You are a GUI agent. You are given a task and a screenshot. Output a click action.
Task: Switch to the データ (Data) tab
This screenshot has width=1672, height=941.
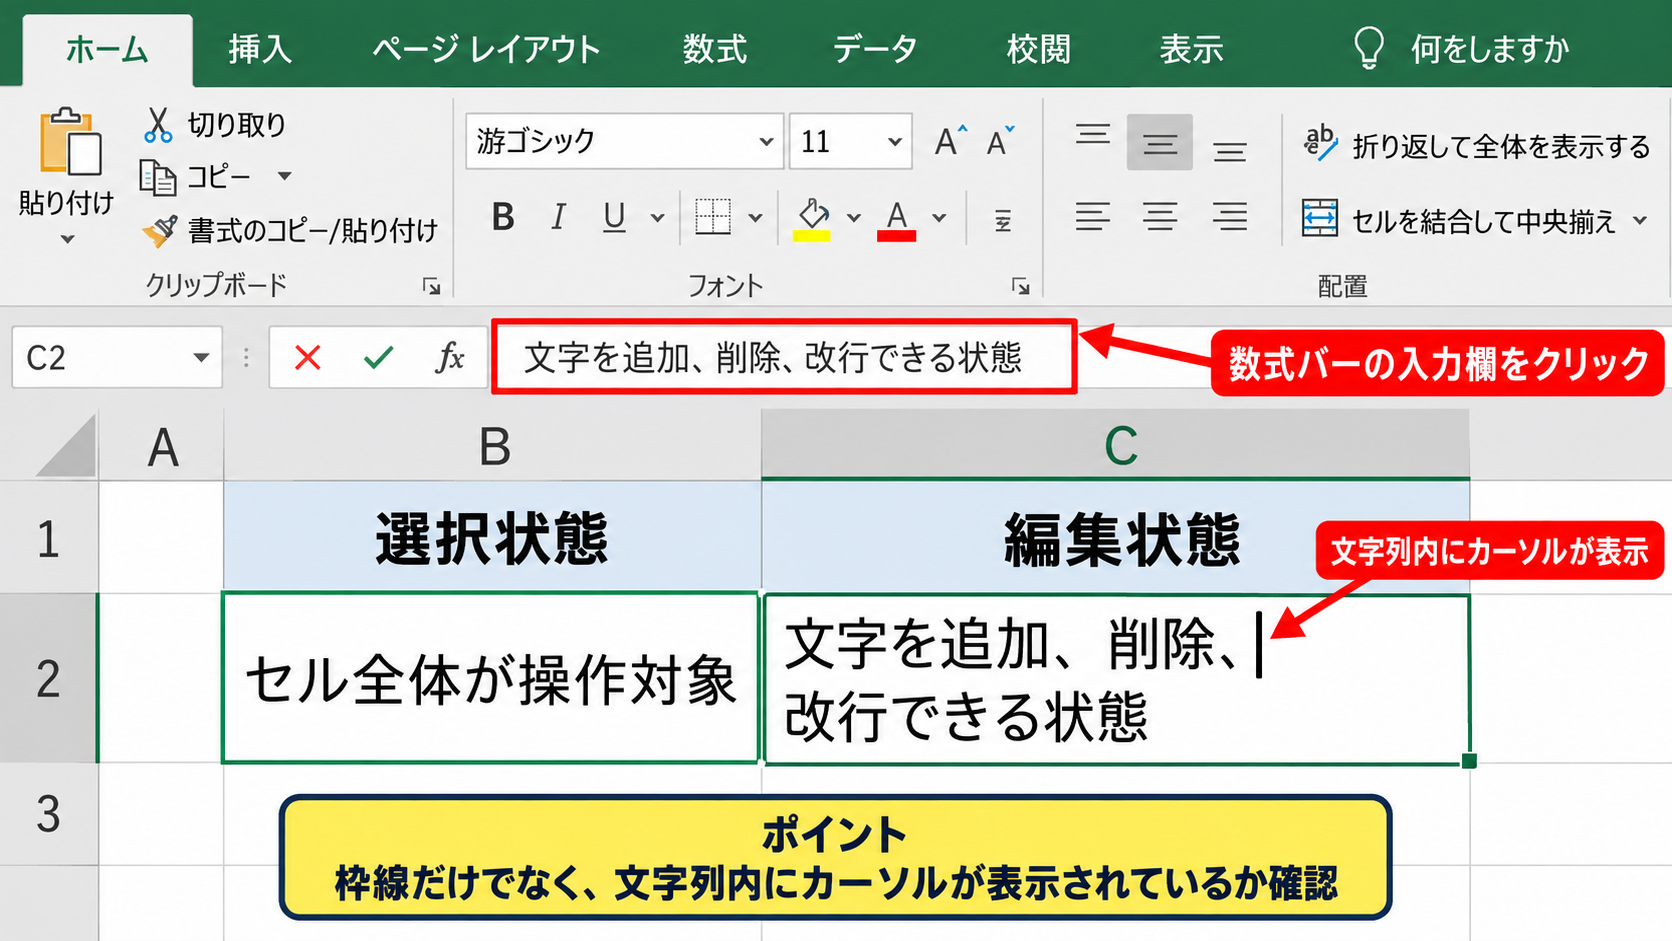click(x=875, y=49)
